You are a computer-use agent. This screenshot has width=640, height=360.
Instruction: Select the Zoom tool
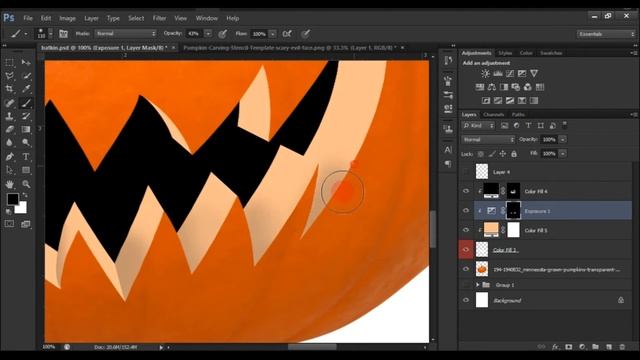26,184
